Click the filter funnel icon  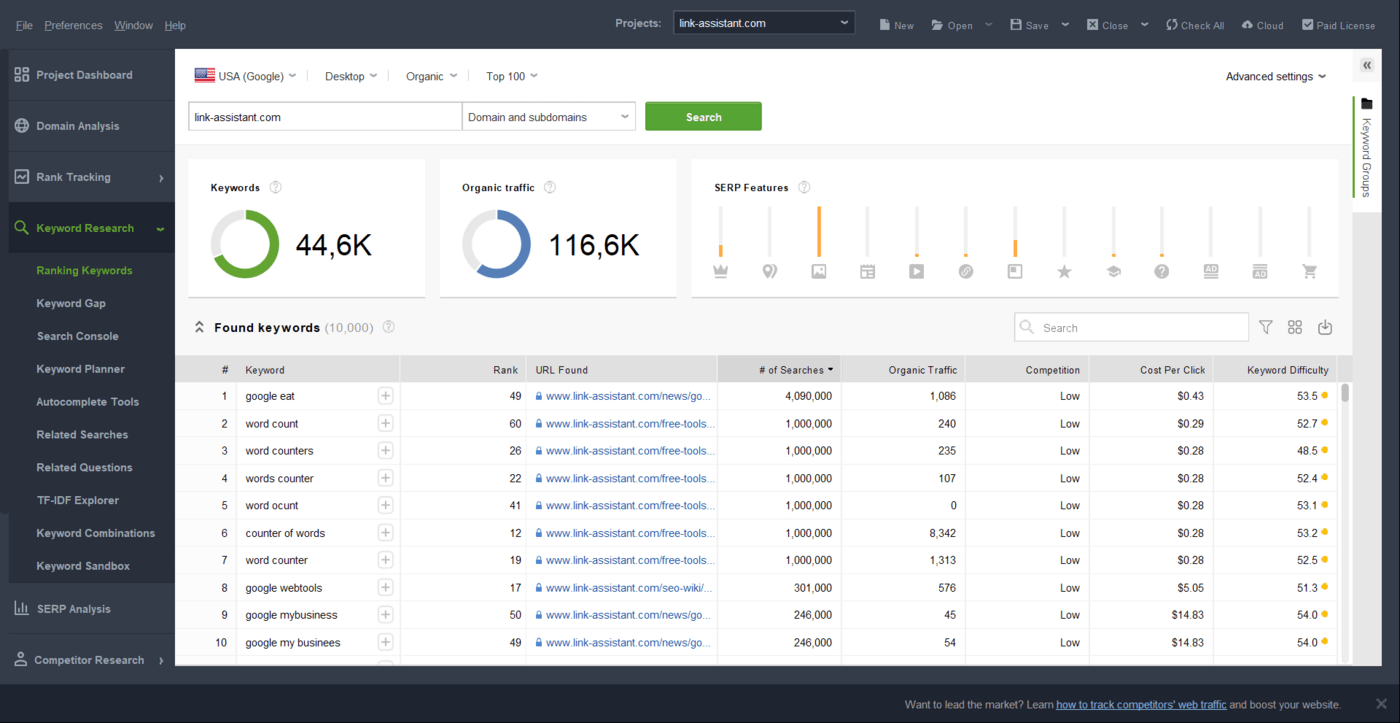pyautogui.click(x=1266, y=327)
